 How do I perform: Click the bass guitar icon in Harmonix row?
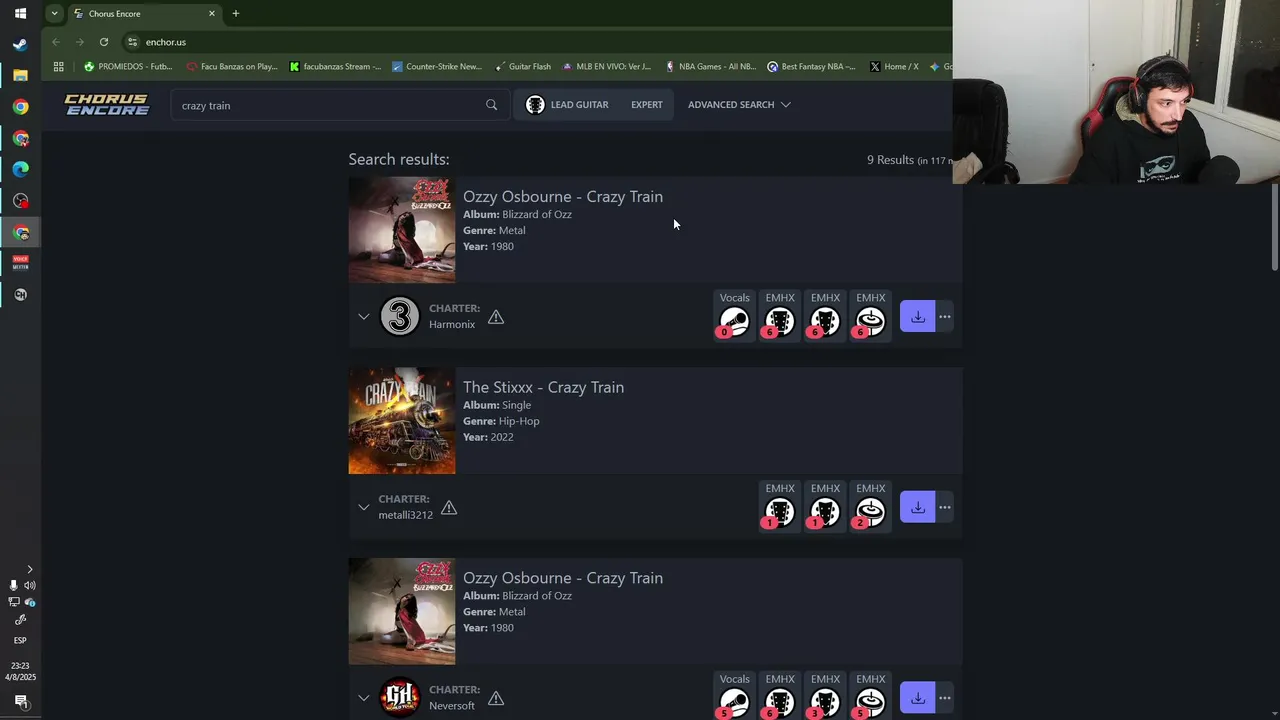coord(825,322)
